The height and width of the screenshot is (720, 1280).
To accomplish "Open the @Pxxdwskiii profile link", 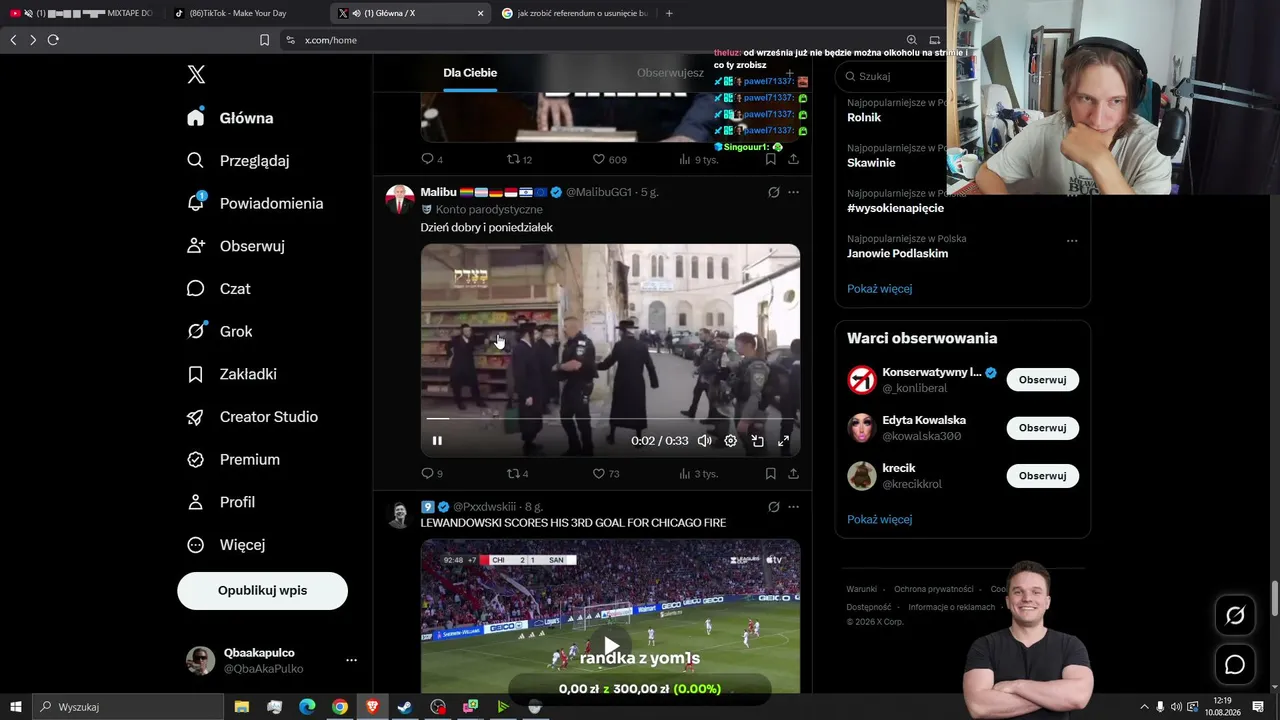I will [x=484, y=507].
